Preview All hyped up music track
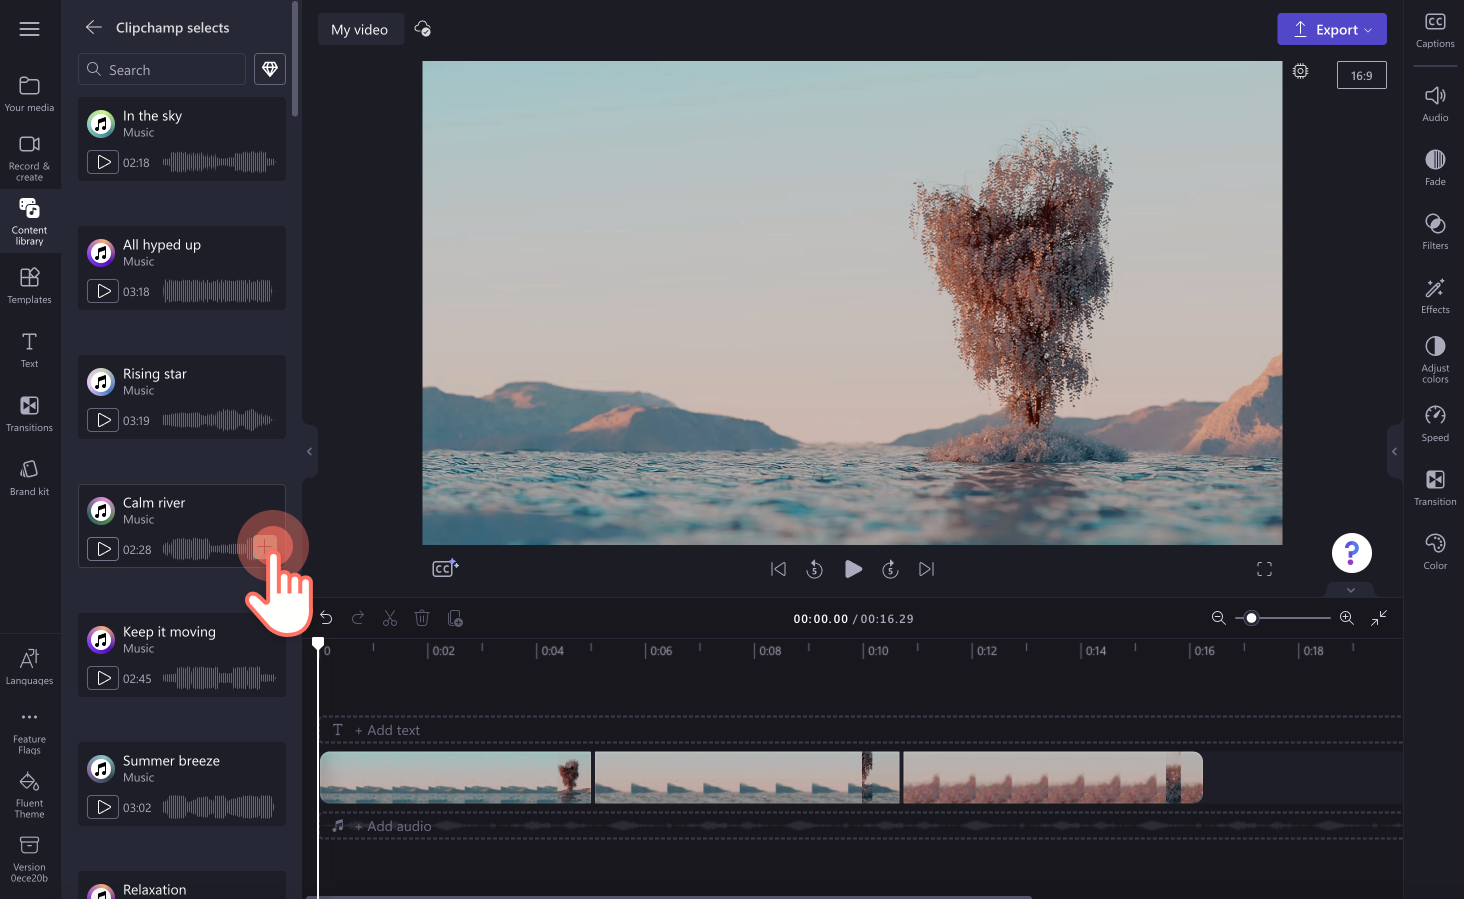The width and height of the screenshot is (1464, 899). [x=103, y=291]
